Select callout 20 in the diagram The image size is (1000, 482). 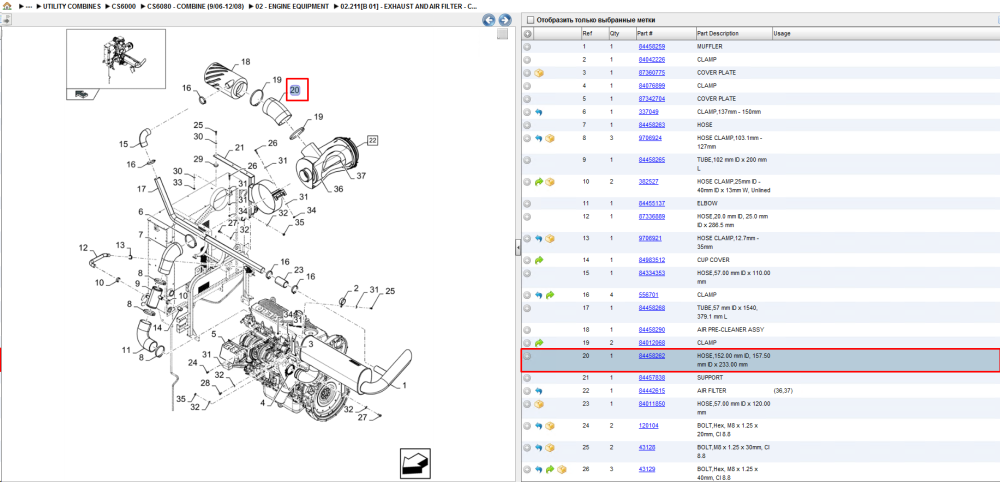coord(295,90)
